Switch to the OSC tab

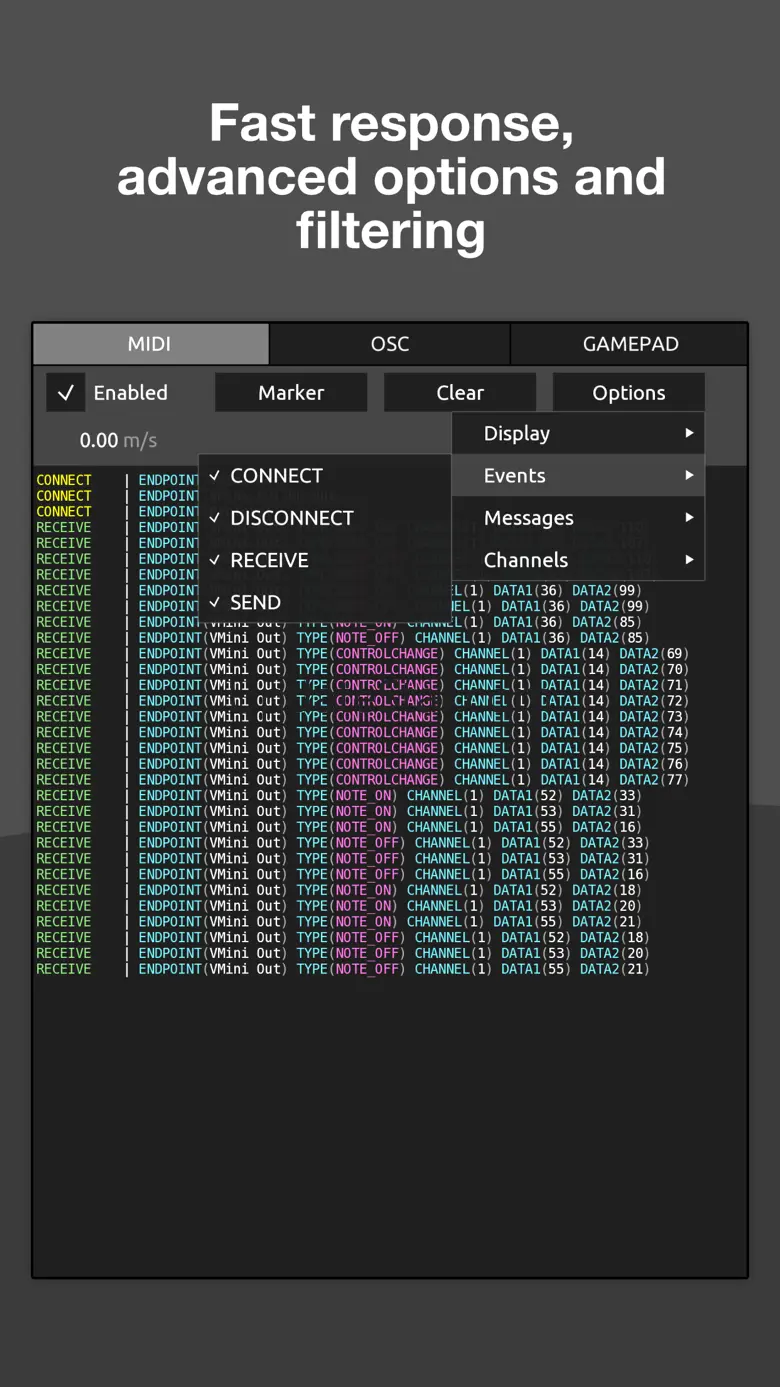click(390, 344)
